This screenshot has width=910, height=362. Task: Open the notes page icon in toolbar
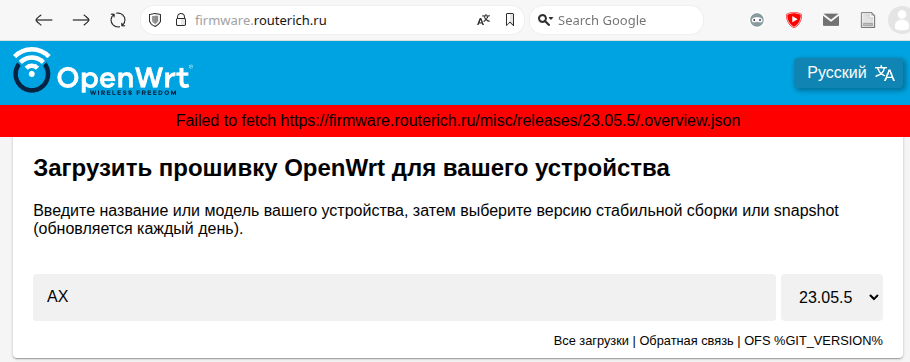pyautogui.click(x=868, y=20)
